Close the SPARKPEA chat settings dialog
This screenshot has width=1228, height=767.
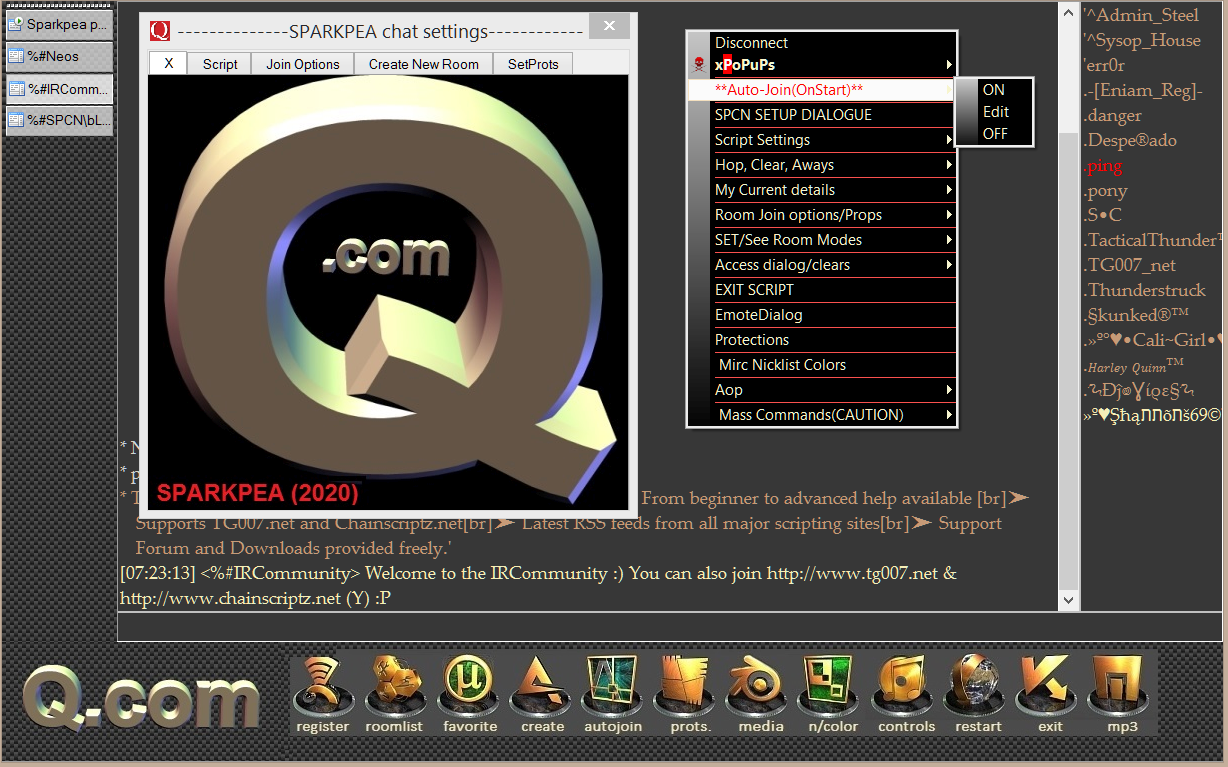point(608,28)
